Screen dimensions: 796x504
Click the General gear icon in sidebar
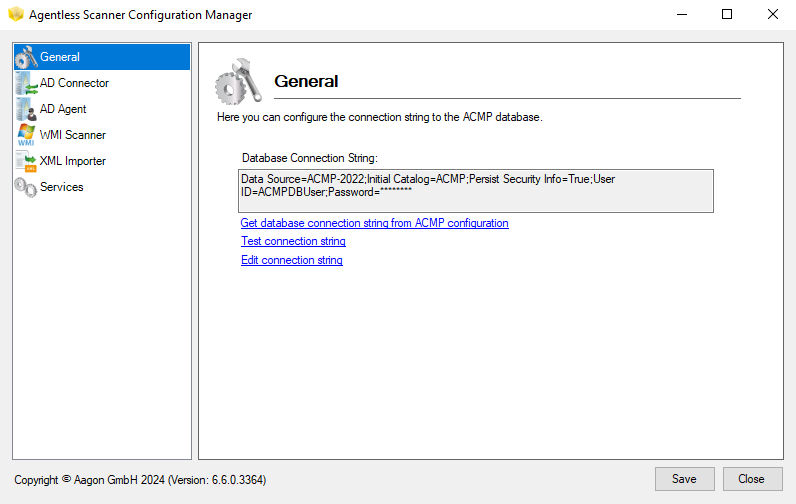[x=26, y=58]
